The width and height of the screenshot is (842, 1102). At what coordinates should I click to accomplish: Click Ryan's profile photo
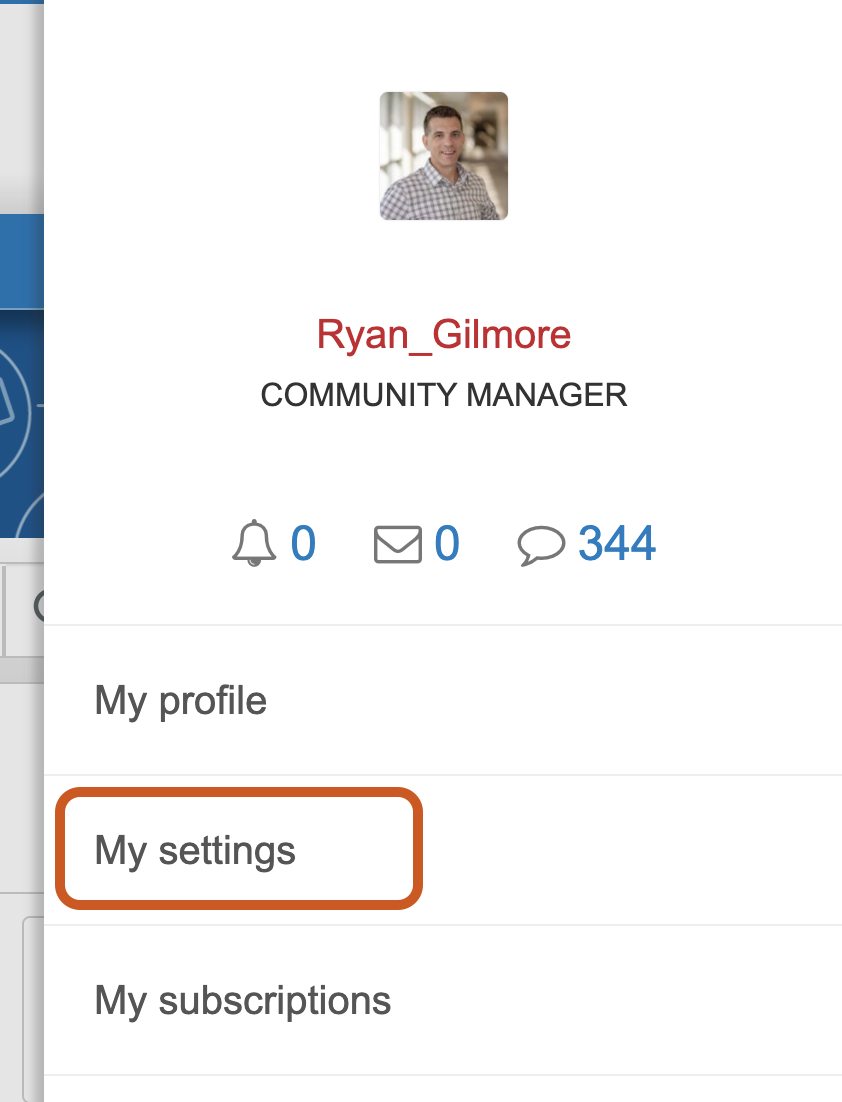click(443, 155)
